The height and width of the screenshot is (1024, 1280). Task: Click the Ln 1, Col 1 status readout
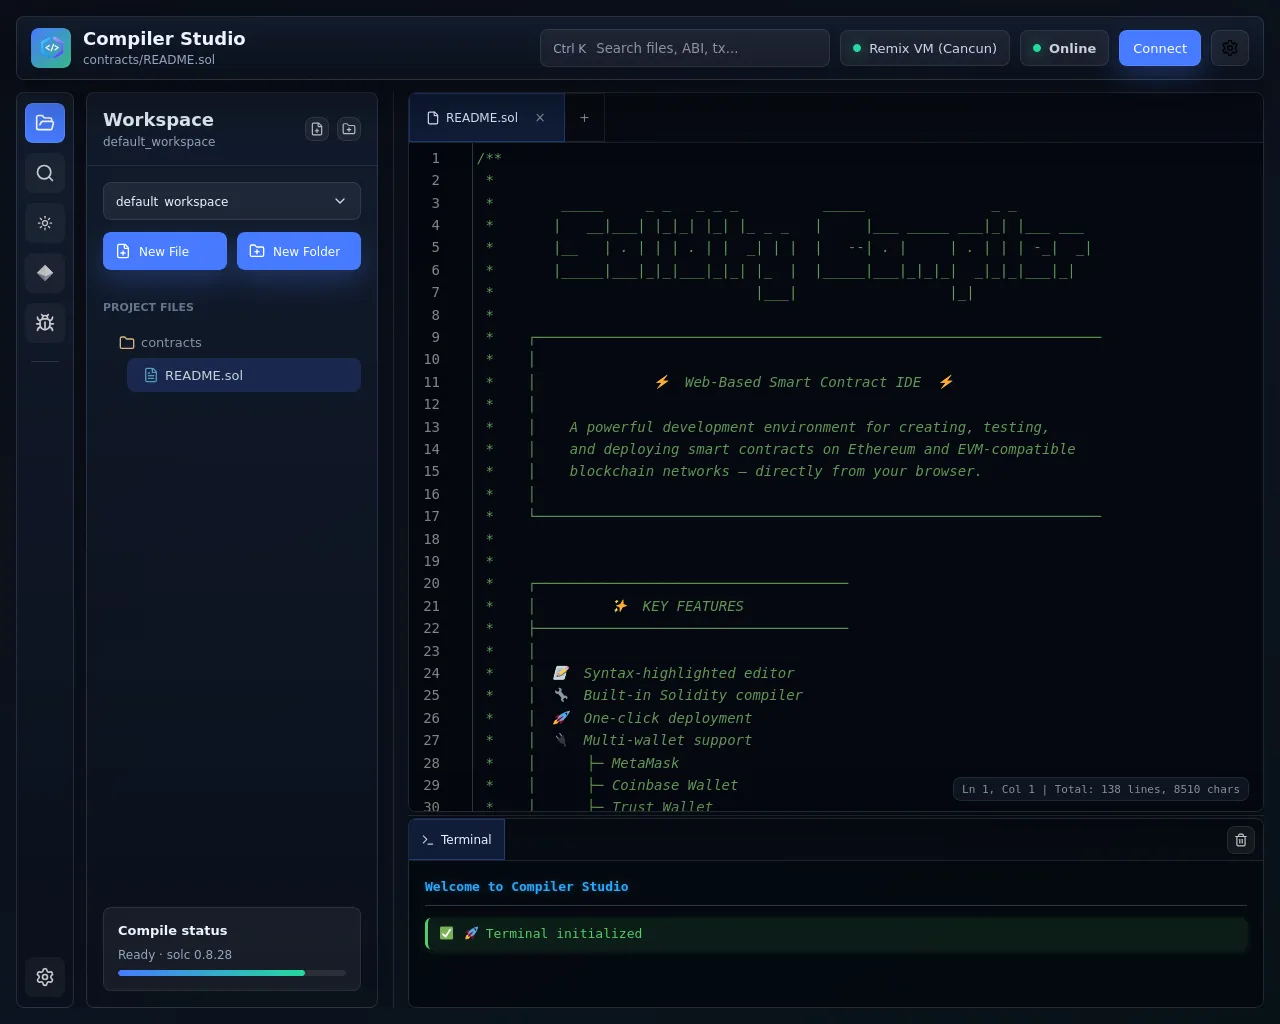[1101, 789]
